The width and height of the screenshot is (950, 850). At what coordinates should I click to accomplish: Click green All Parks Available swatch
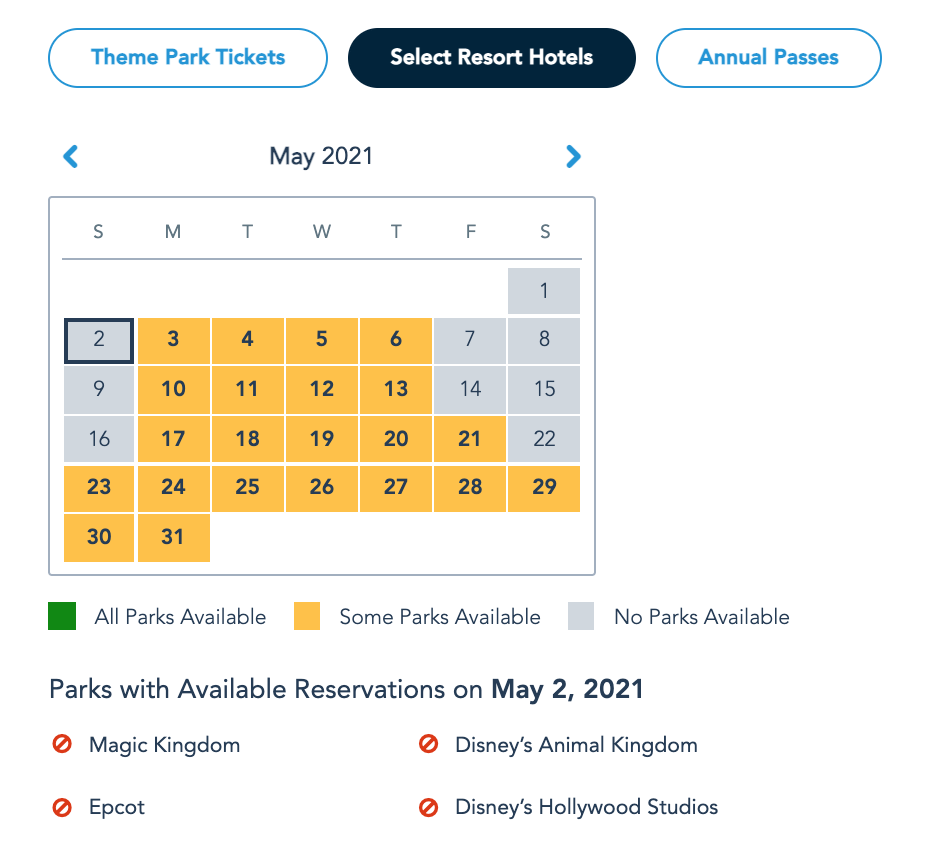(62, 617)
